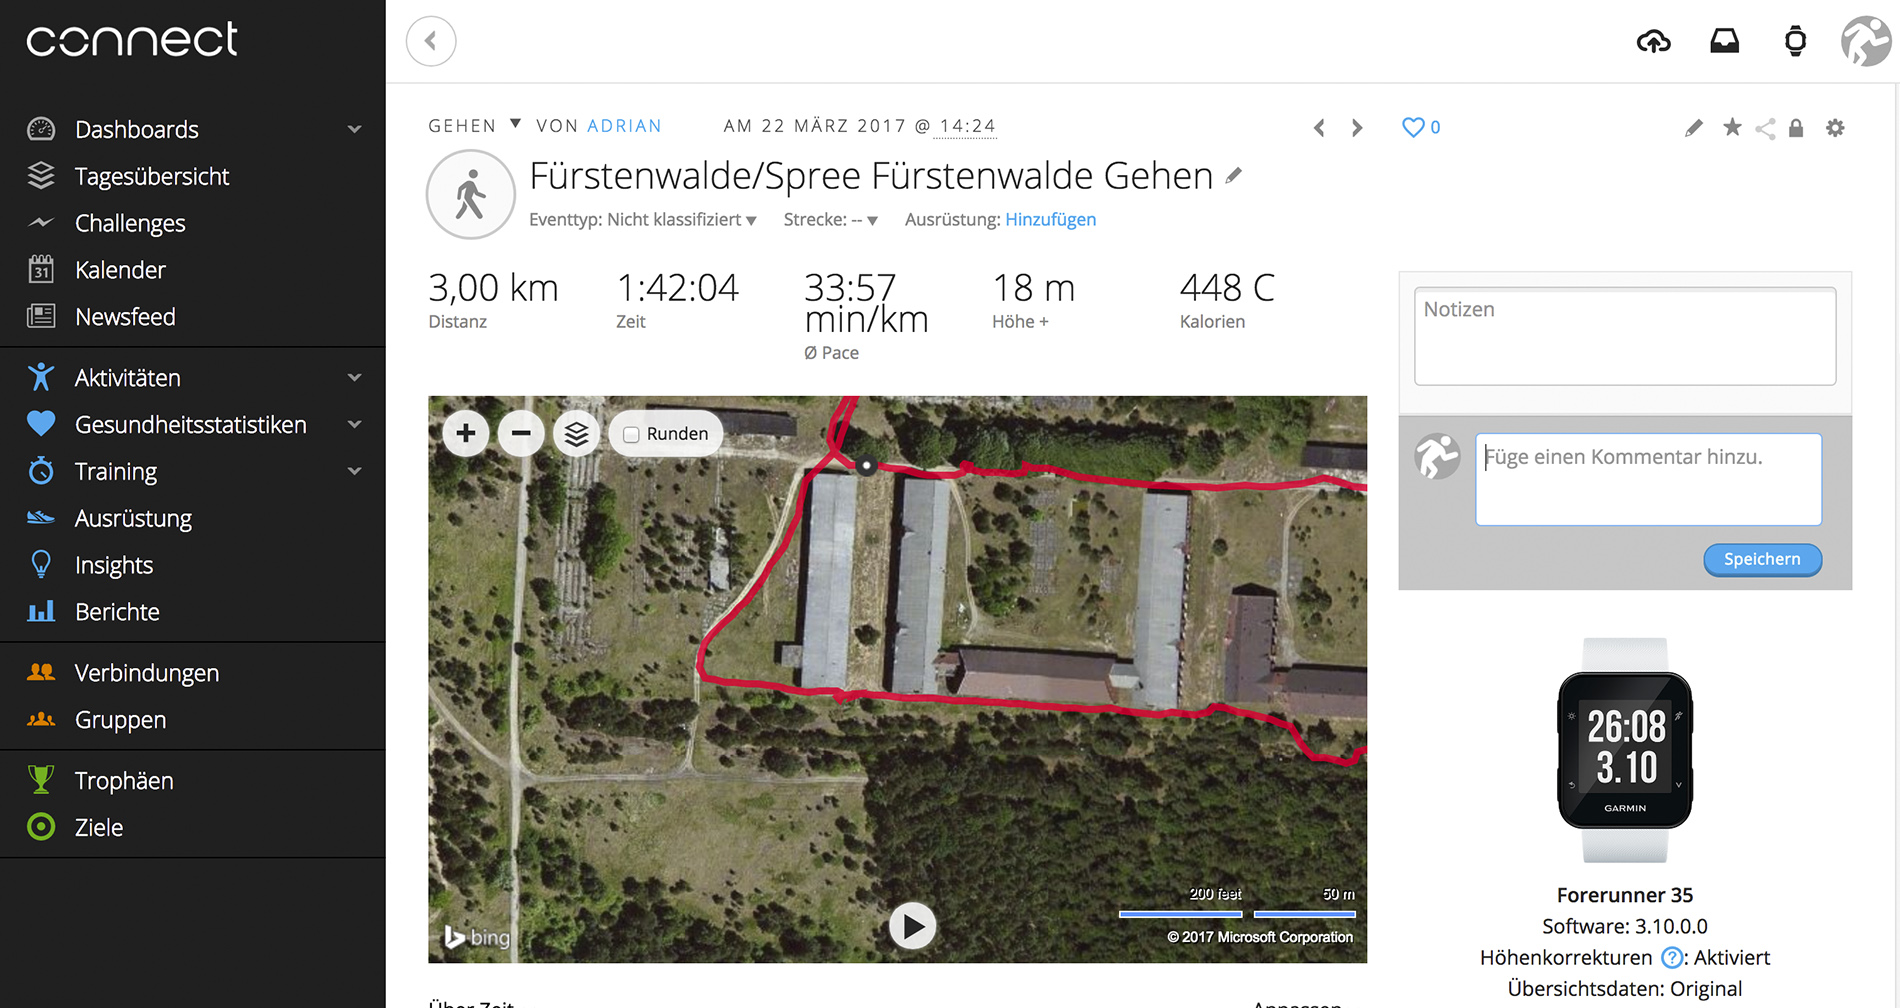Click the cloud upload icon
This screenshot has height=1008, width=1900.
point(1653,41)
